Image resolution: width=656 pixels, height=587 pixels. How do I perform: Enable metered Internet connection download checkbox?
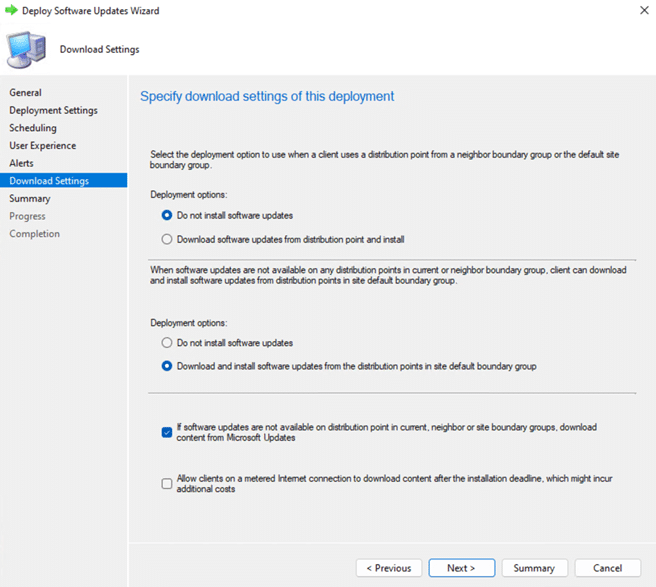pos(167,484)
